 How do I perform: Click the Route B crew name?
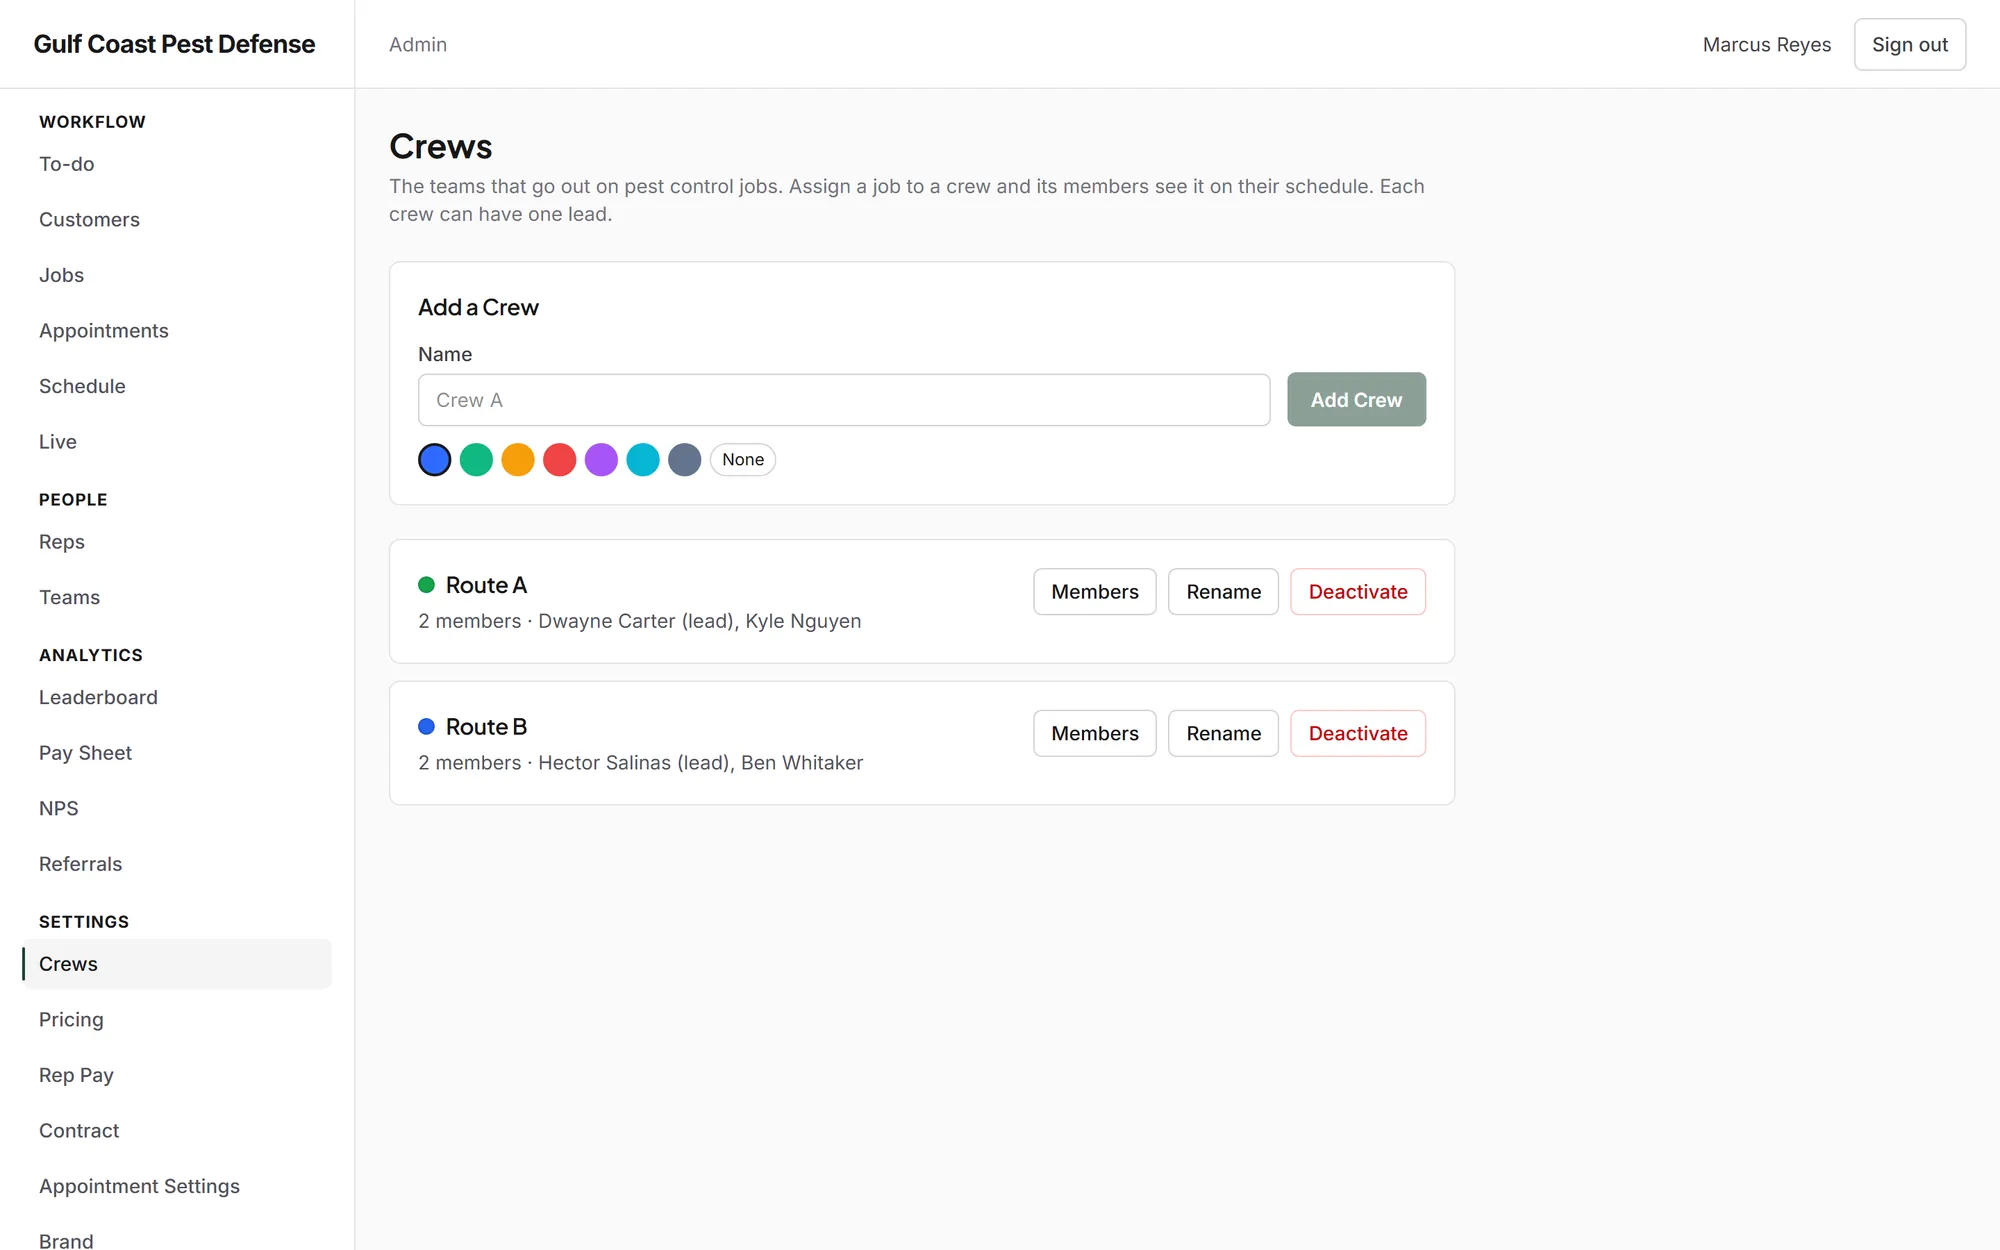tap(486, 727)
